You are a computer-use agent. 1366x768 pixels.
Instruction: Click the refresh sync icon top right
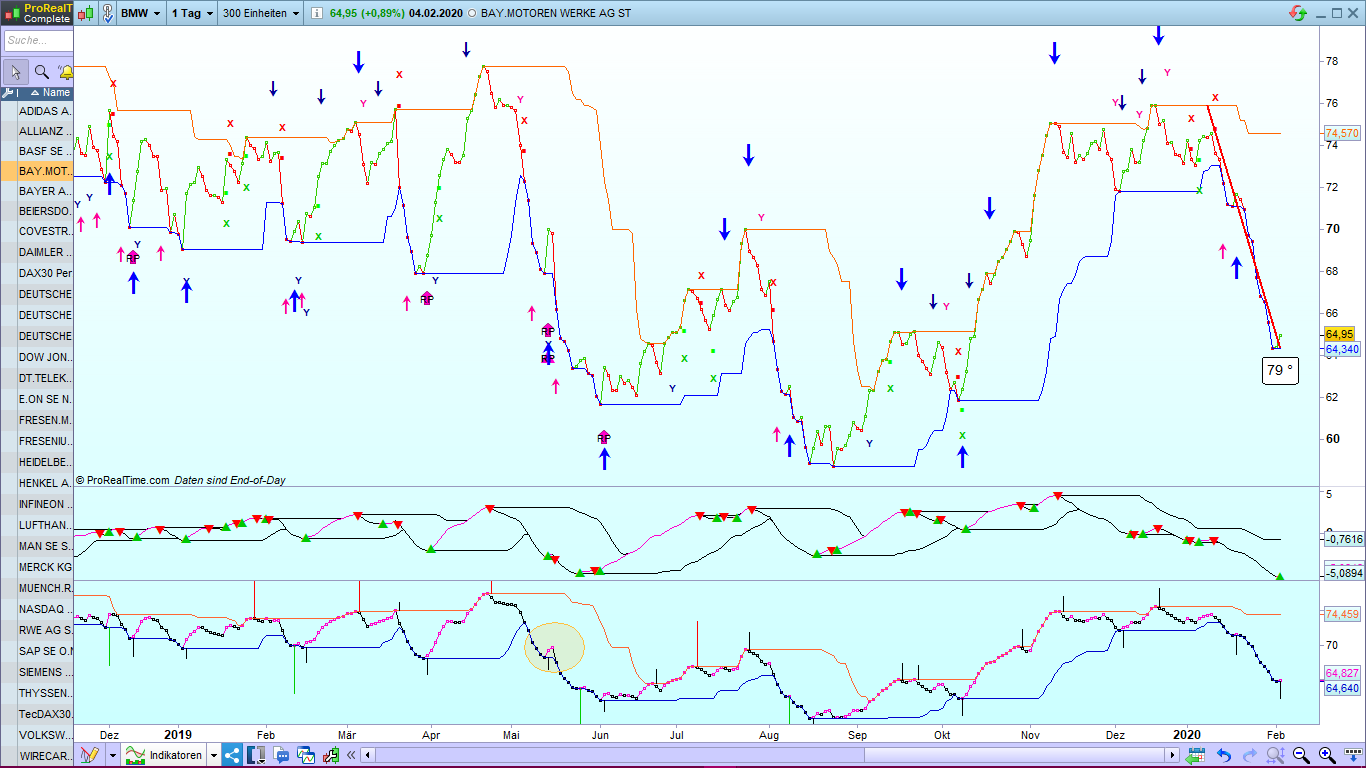[x=1298, y=13]
